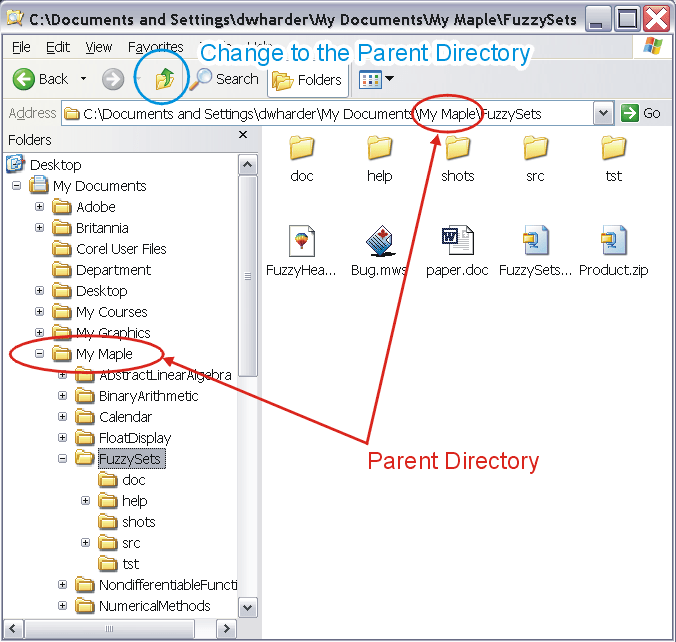
Task: Open the View menu
Action: coord(99,47)
